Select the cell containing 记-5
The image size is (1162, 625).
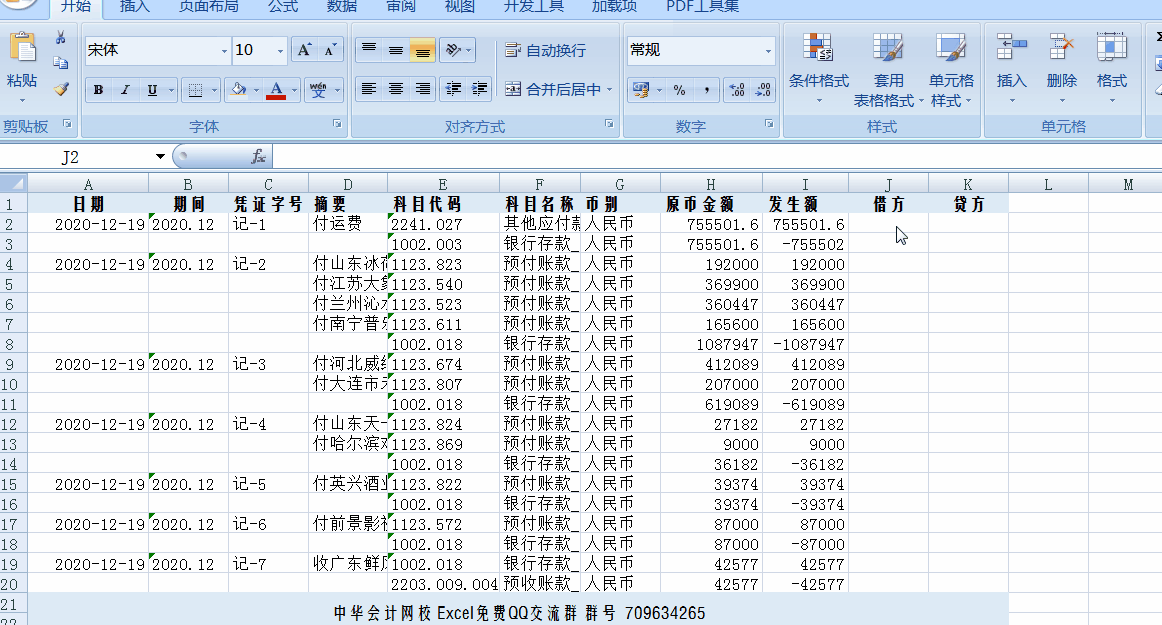coord(268,484)
